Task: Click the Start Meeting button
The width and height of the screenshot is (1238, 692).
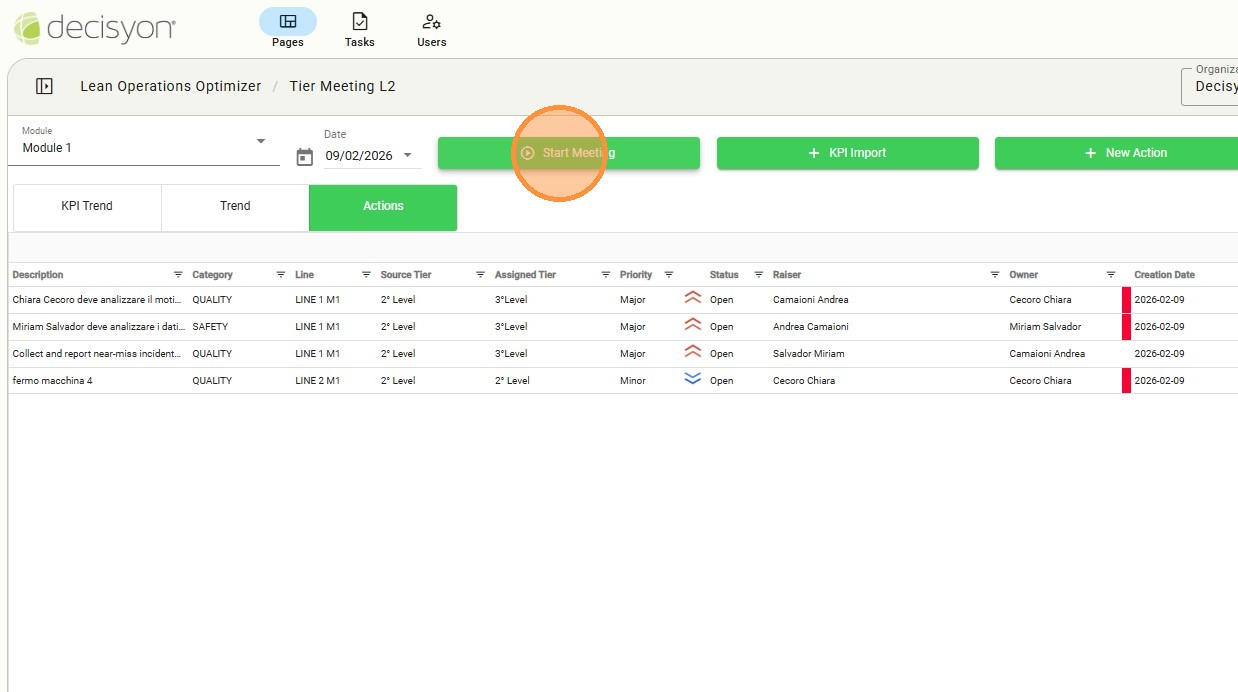Action: [568, 153]
